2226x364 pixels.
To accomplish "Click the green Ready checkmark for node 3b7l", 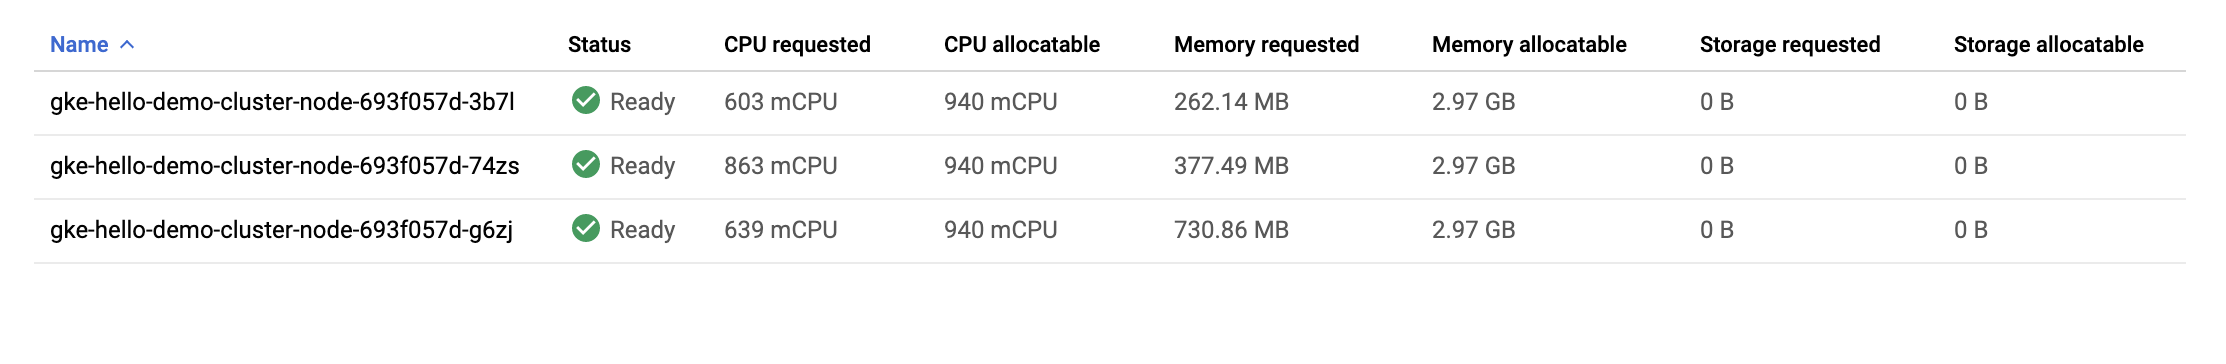I will tap(586, 101).
